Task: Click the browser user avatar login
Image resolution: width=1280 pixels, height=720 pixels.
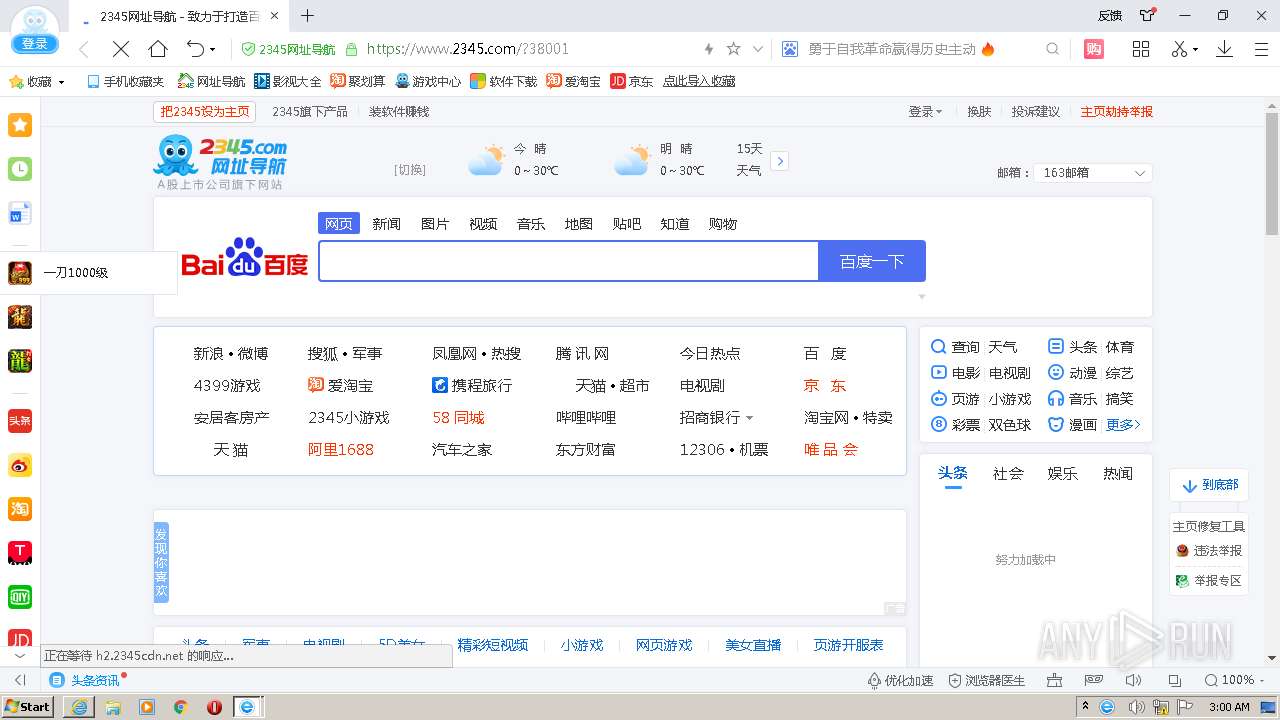Action: click(x=34, y=29)
